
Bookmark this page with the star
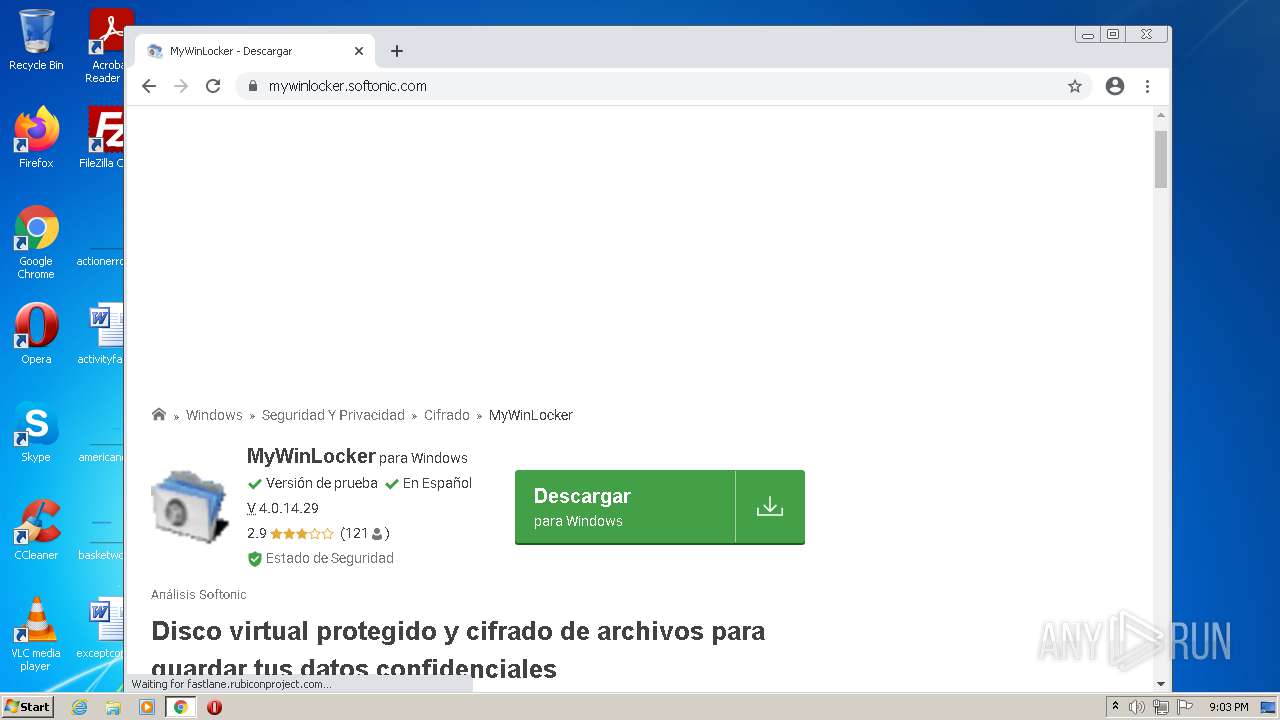[x=1075, y=86]
